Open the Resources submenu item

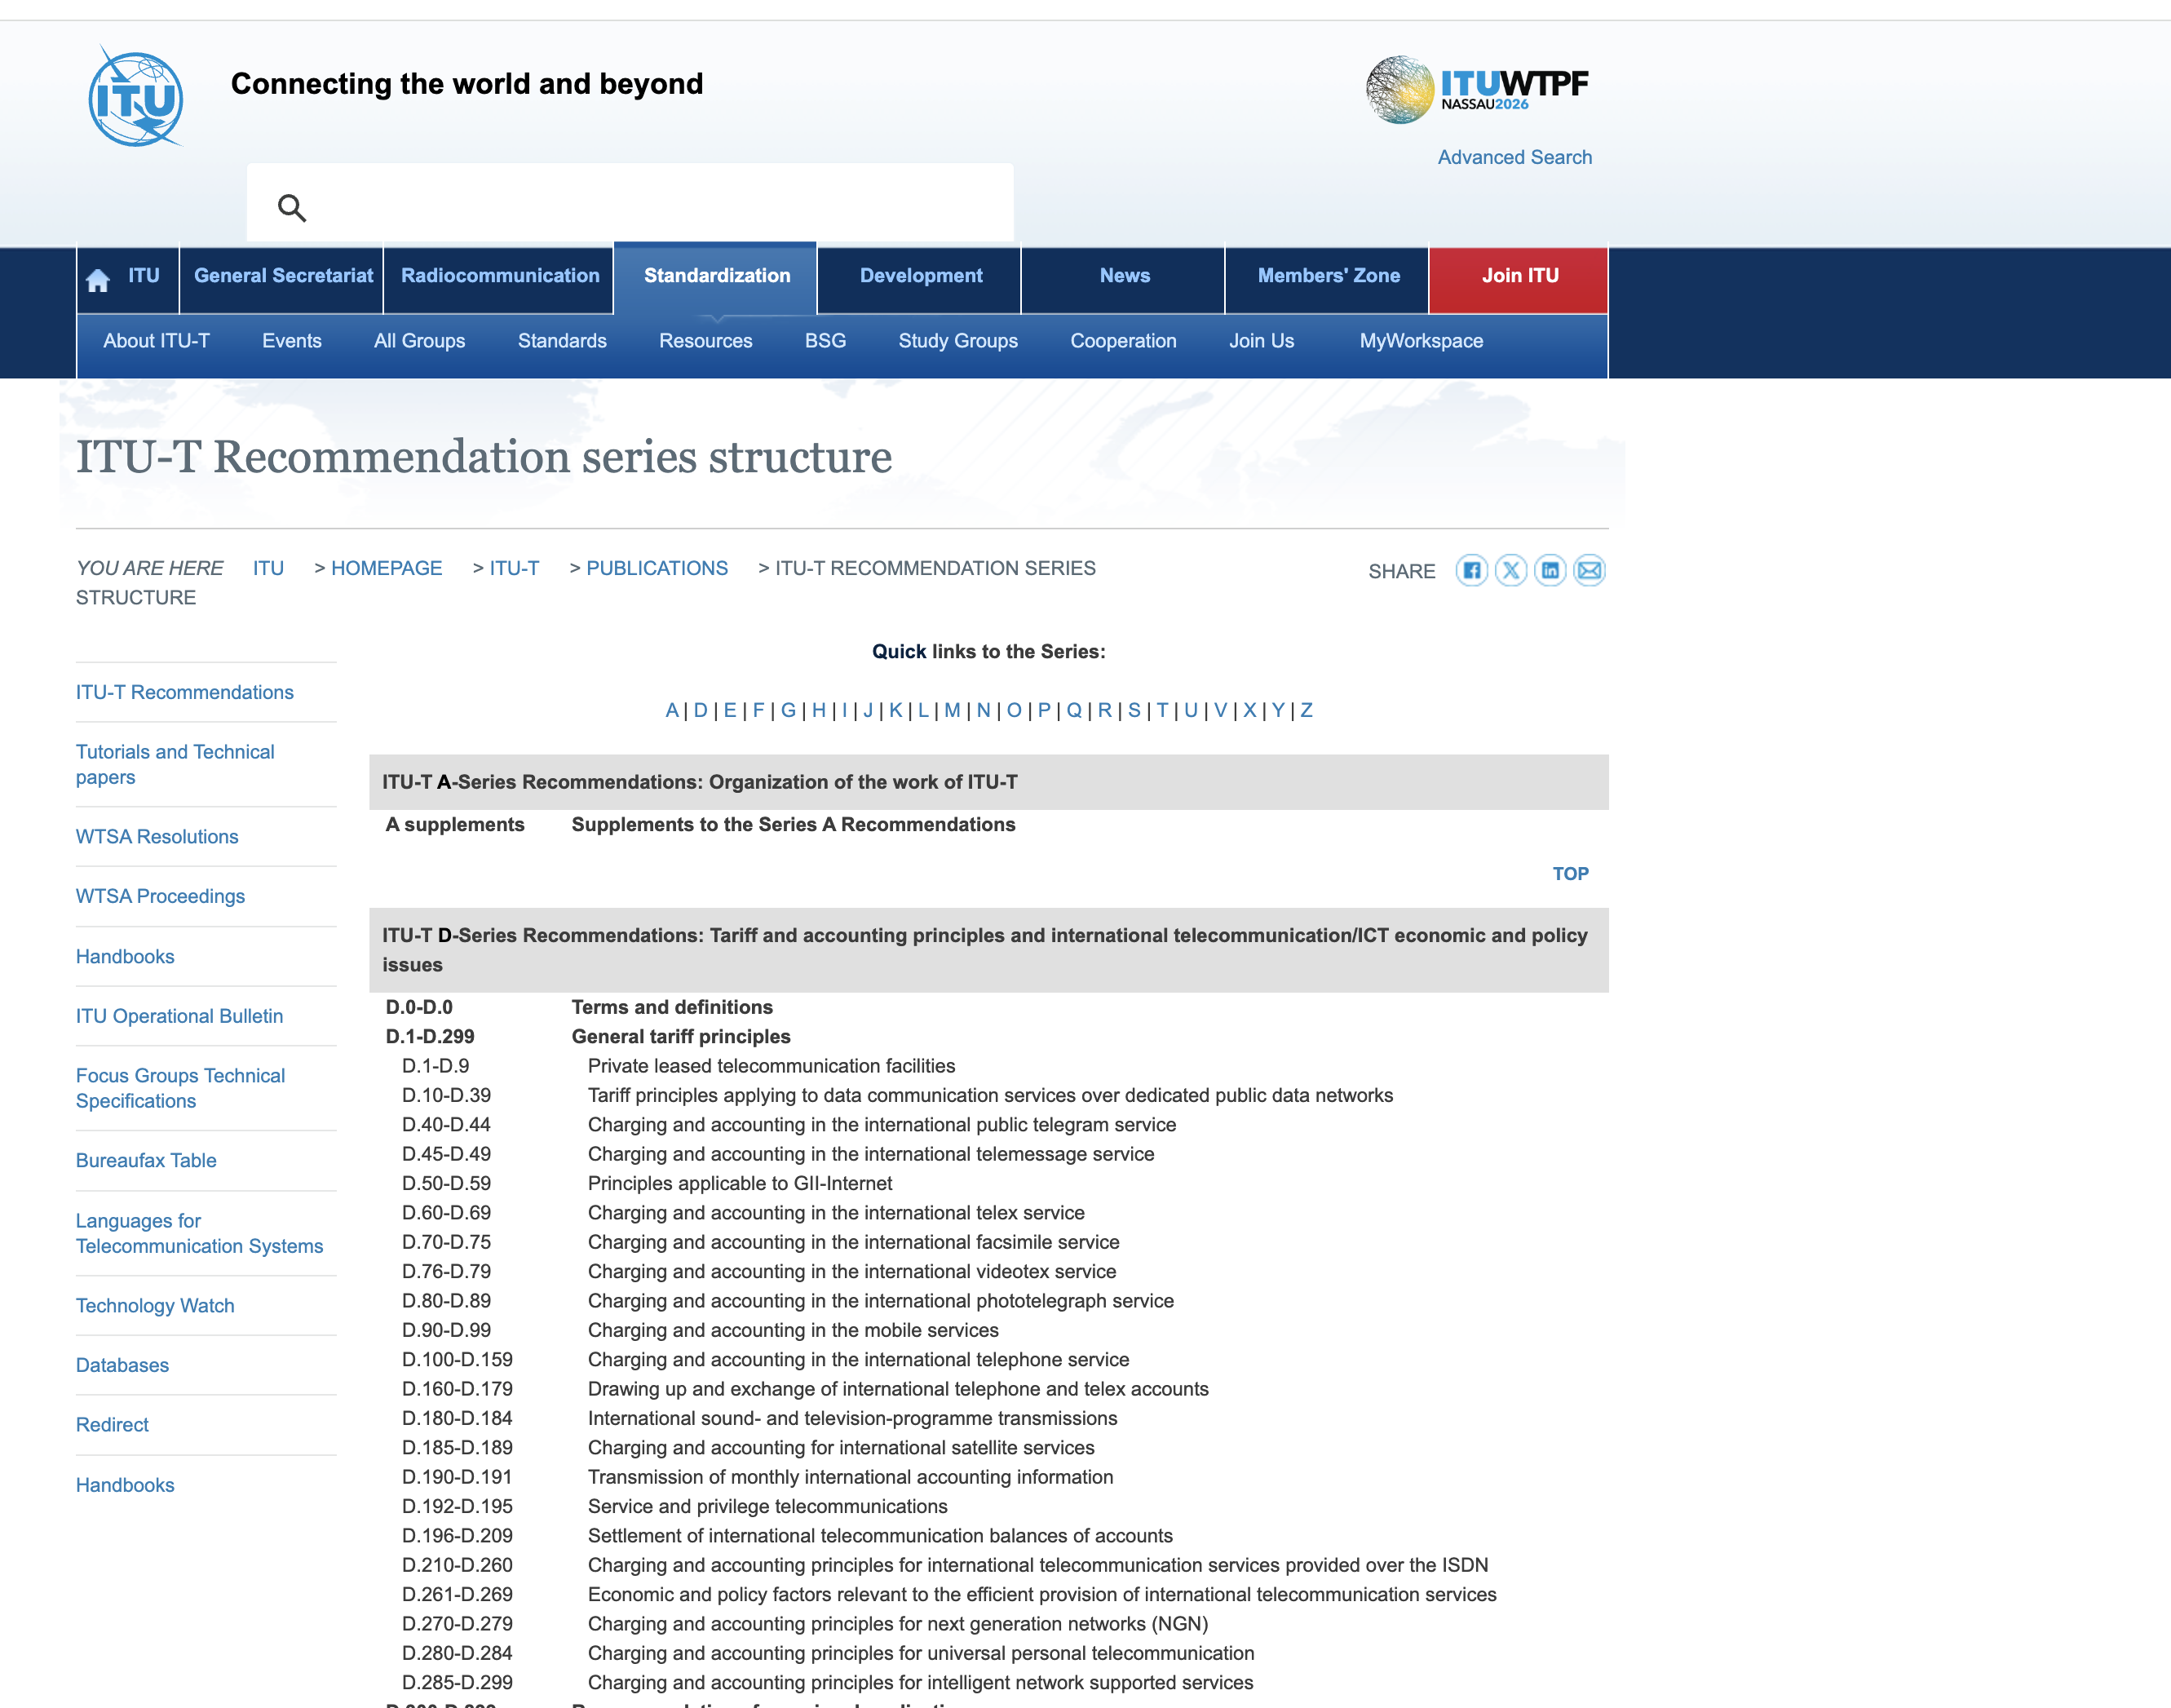pyautogui.click(x=706, y=341)
